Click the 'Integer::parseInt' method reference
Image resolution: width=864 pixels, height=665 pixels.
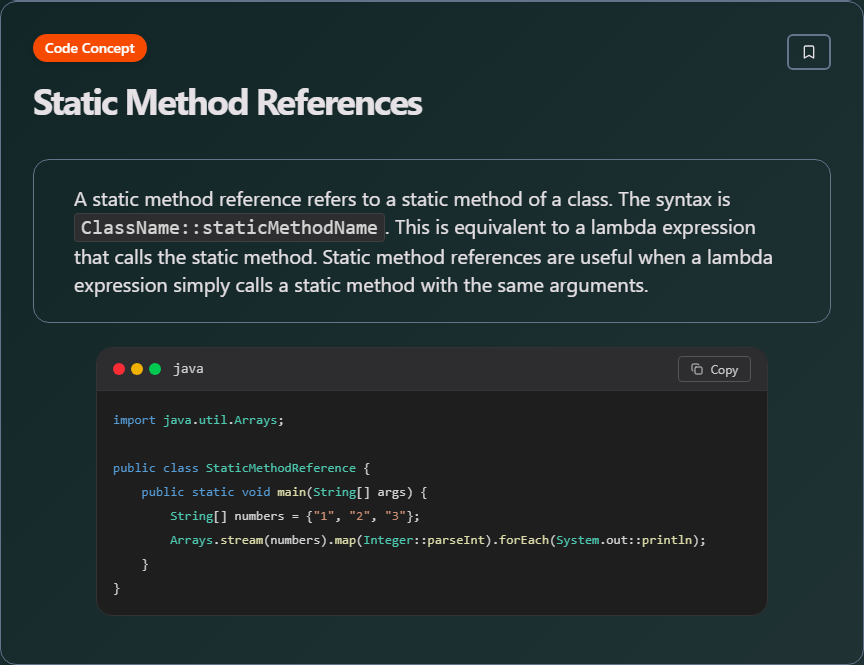[423, 540]
